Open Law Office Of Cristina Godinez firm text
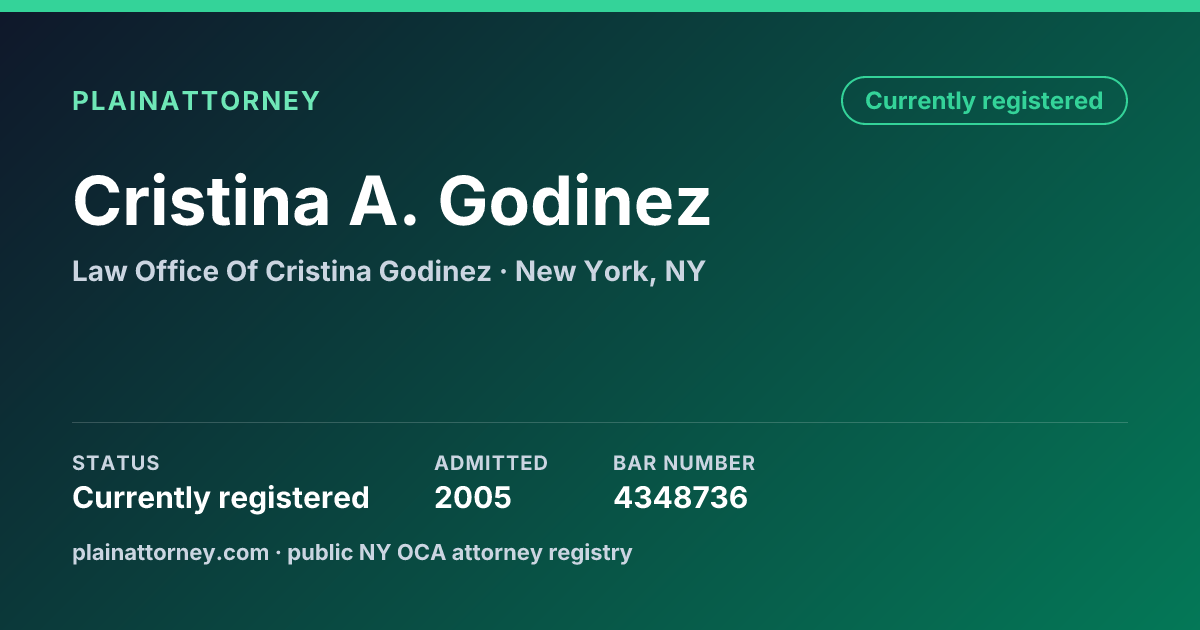The image size is (1200, 630). [x=281, y=271]
